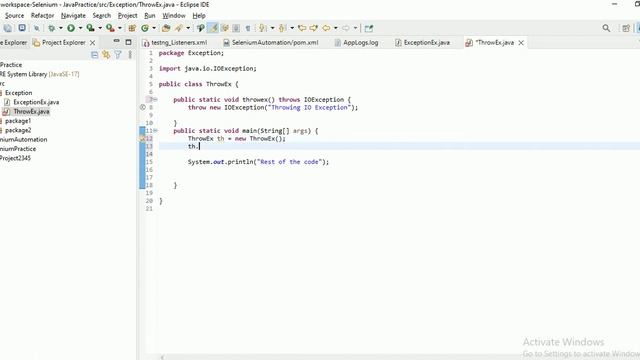This screenshot has width=640, height=360.
Task: Open the Window menu
Action: [x=174, y=16]
